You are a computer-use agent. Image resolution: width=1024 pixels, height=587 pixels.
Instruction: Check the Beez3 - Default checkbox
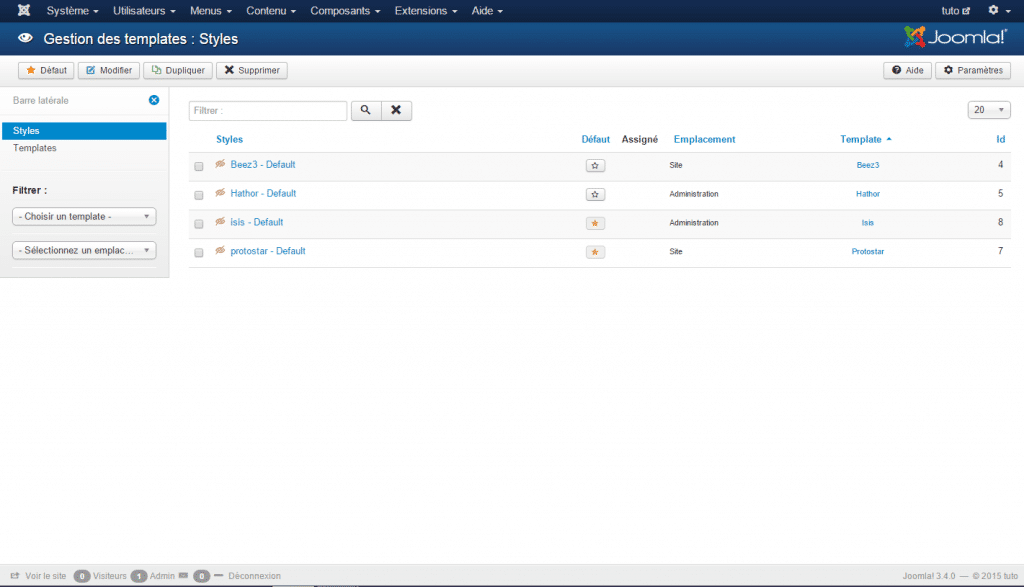(x=199, y=166)
